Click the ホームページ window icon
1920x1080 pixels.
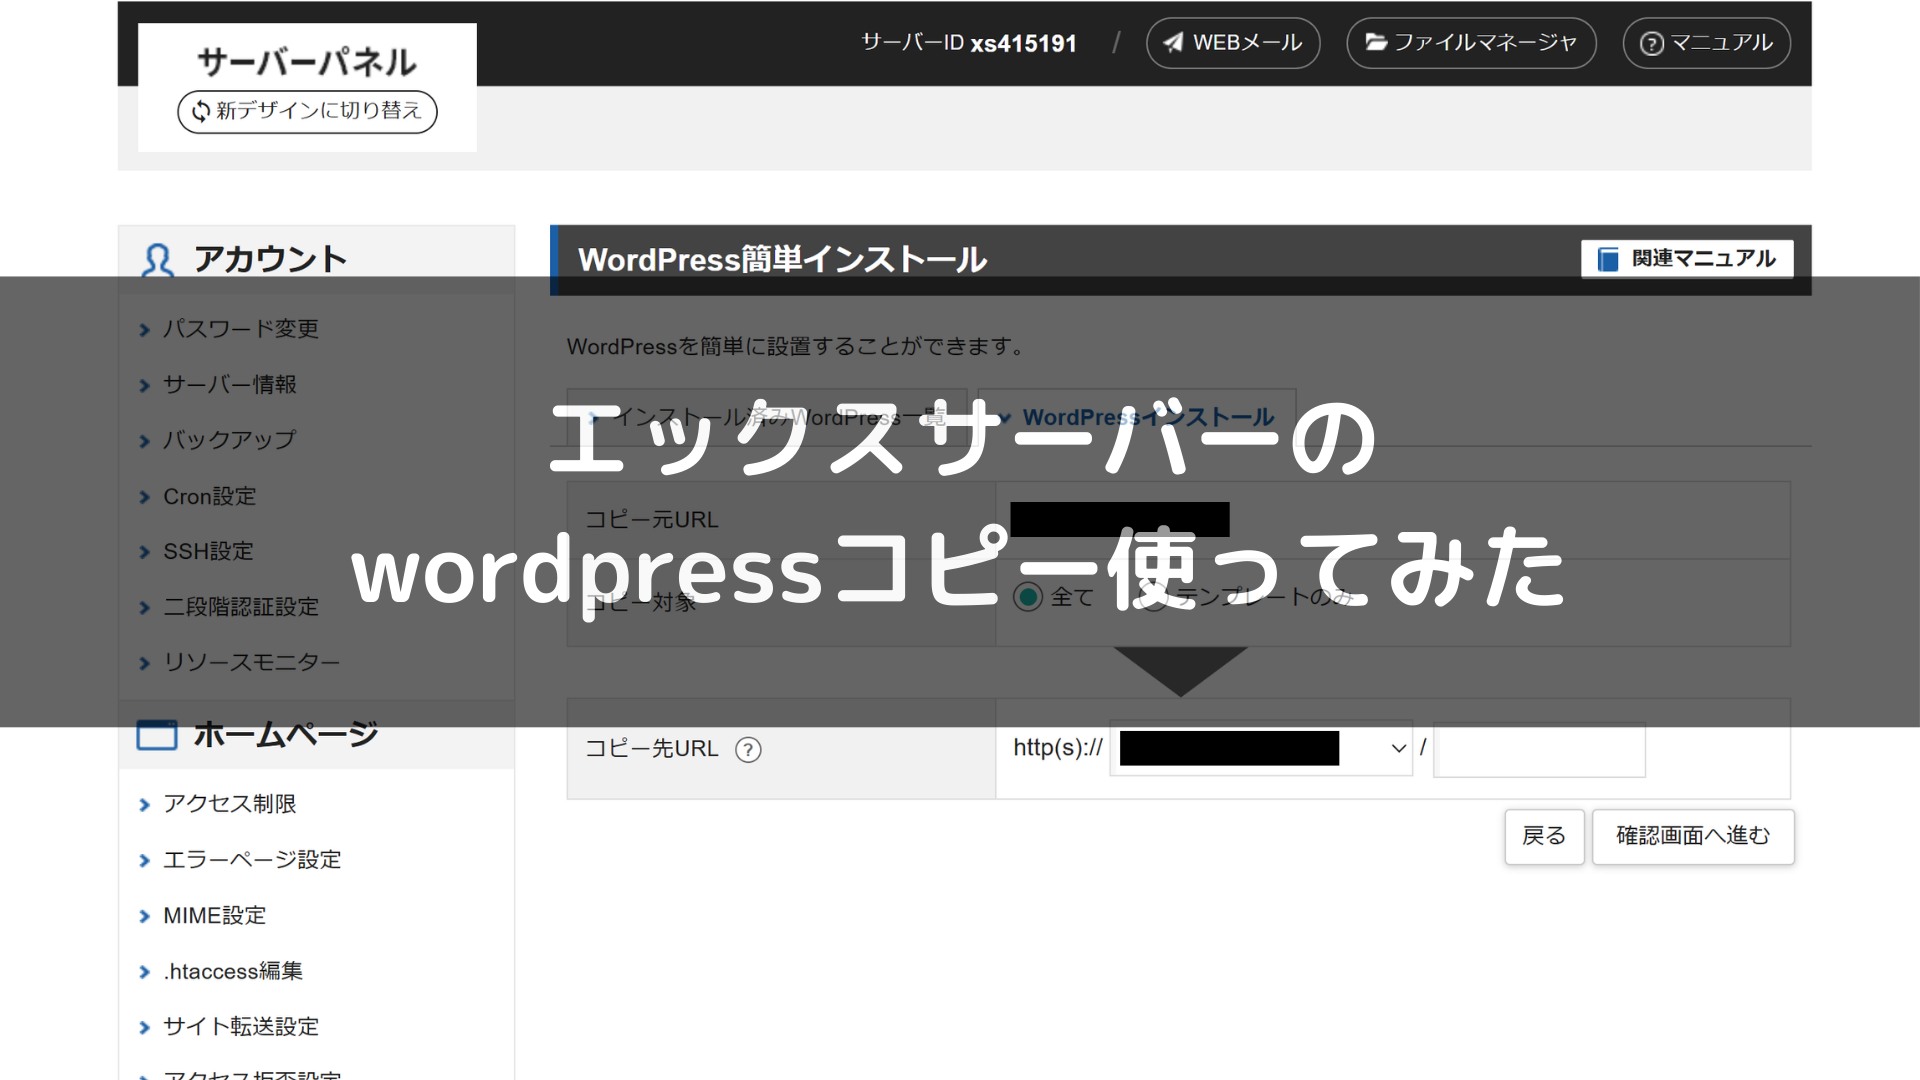click(157, 735)
